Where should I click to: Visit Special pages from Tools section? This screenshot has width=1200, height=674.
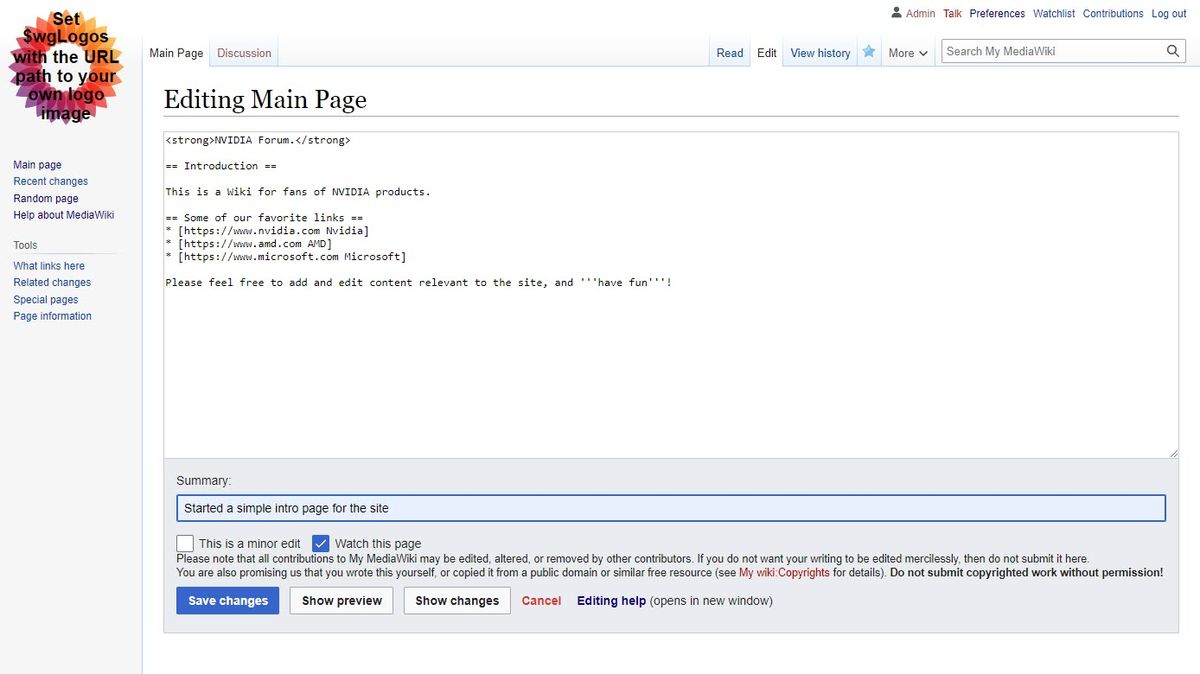tap(45, 298)
